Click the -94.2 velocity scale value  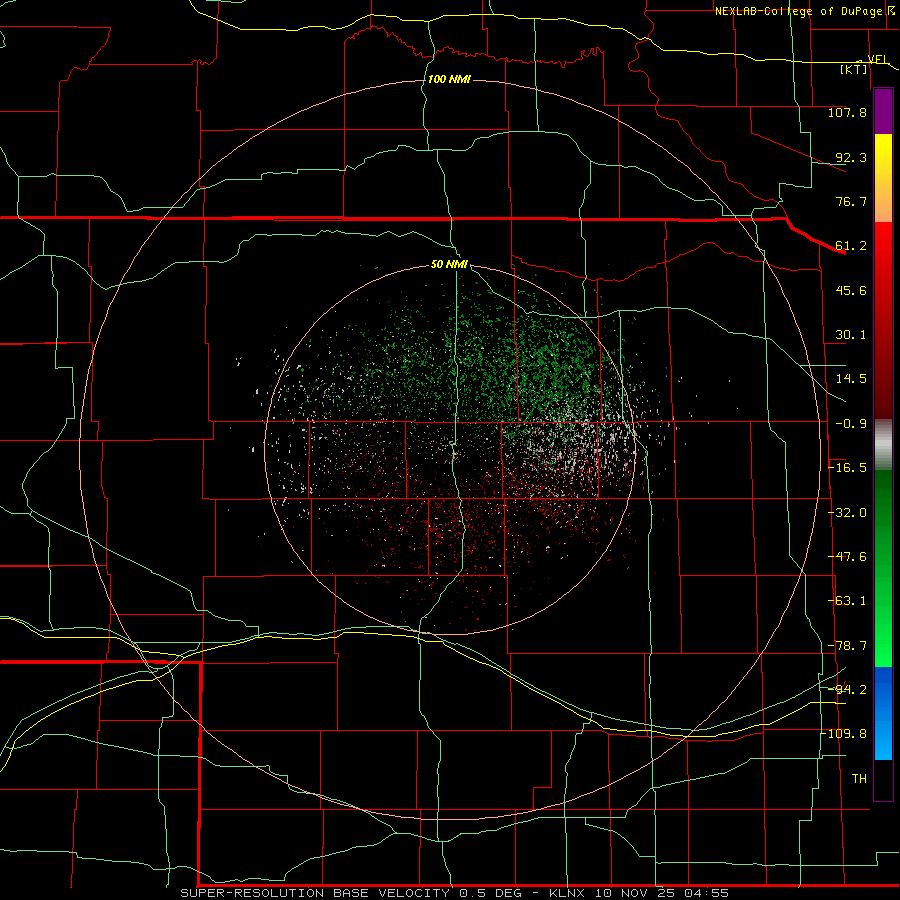847,689
